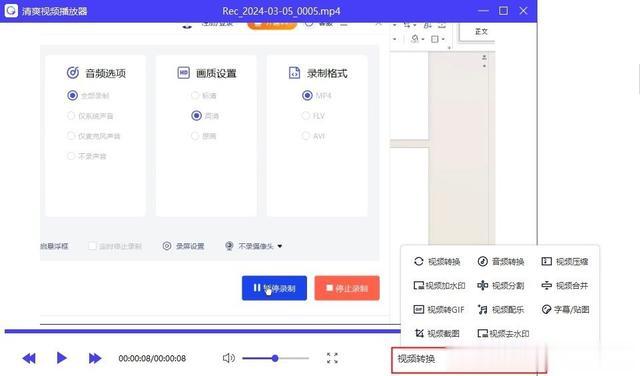The height and width of the screenshot is (376, 640).
Task: Click the Rec_2024-03-05_0005.mp4 title text
Action: [281, 11]
